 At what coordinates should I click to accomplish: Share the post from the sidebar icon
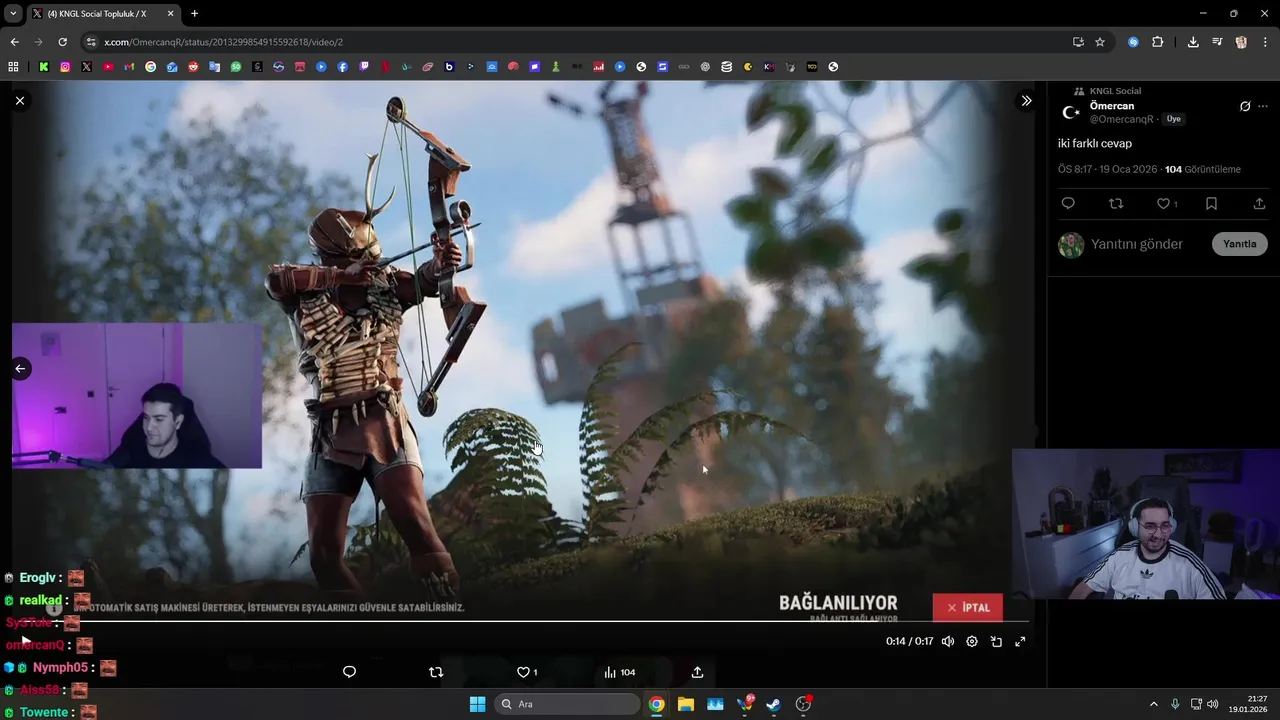(x=1259, y=203)
